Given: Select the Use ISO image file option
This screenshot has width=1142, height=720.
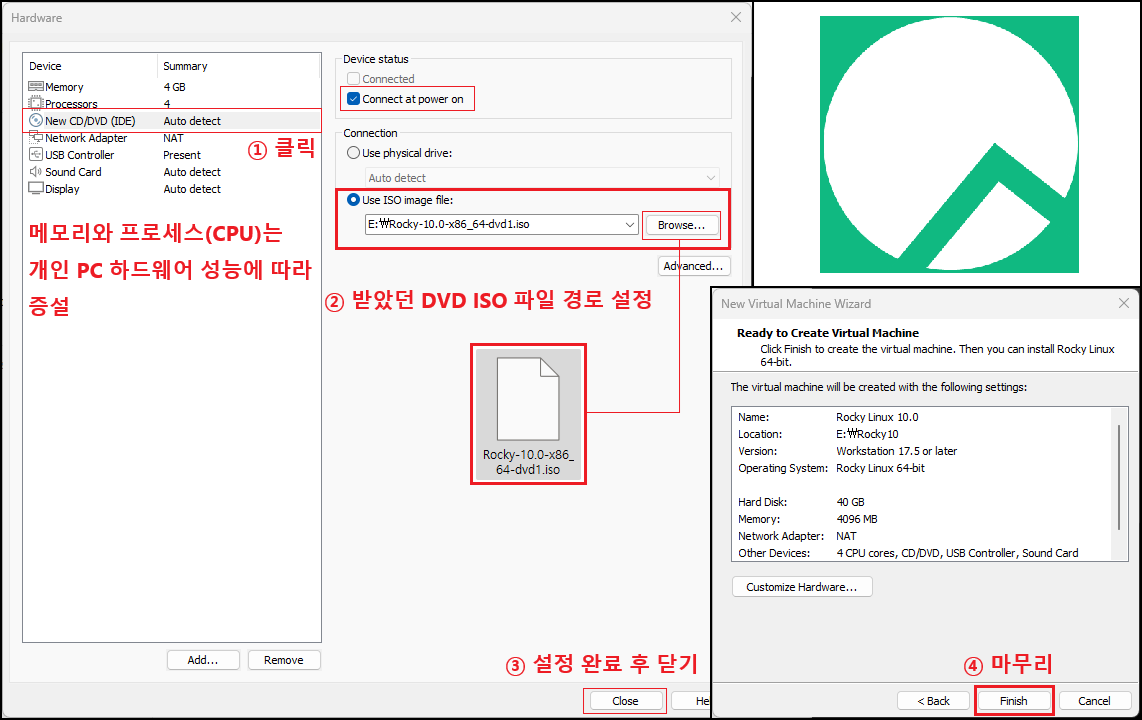Looking at the screenshot, I should [x=353, y=199].
